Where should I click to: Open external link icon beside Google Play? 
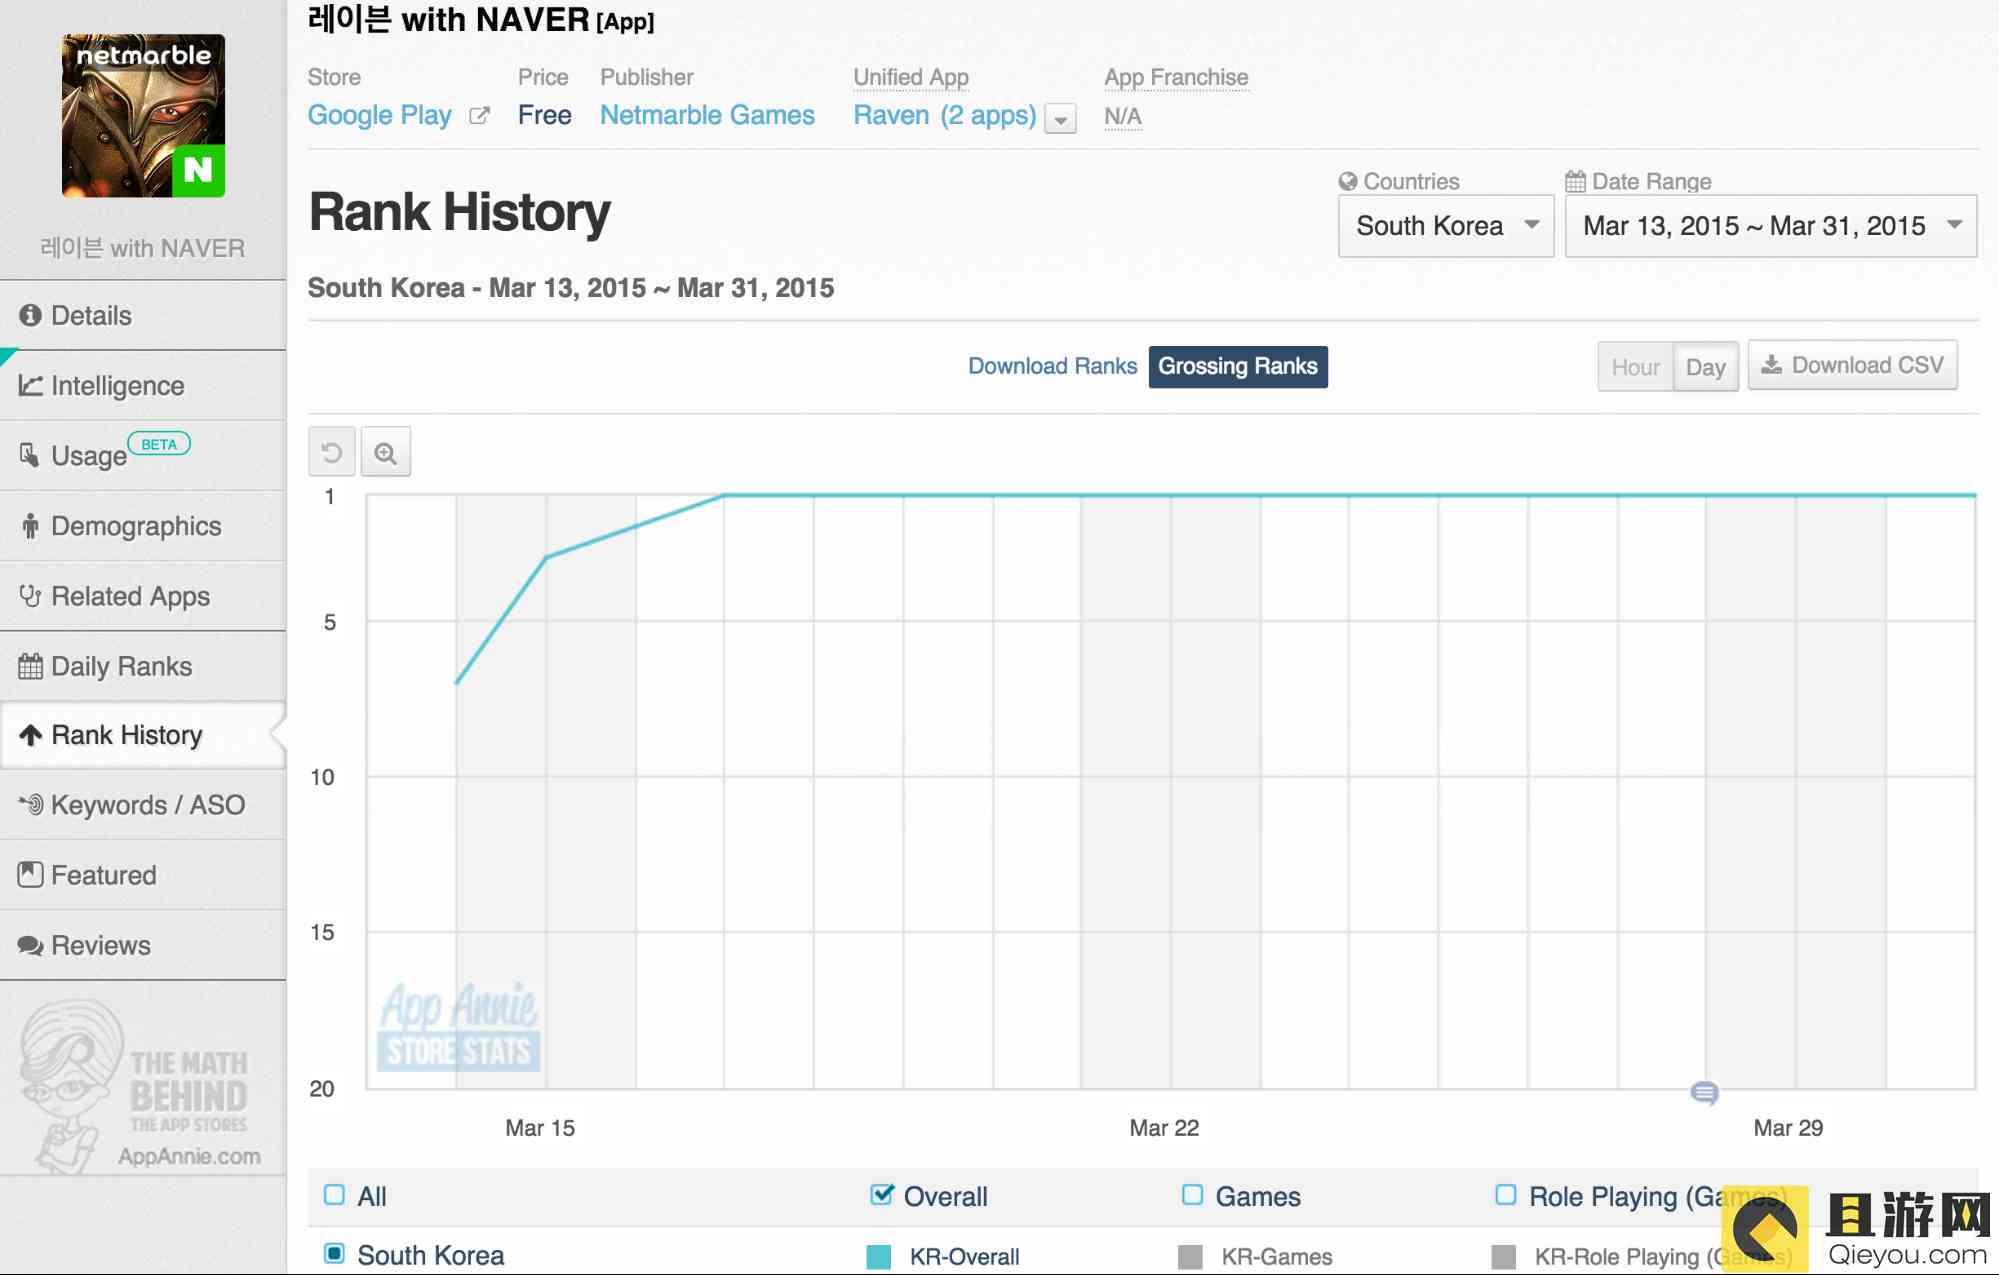(480, 115)
